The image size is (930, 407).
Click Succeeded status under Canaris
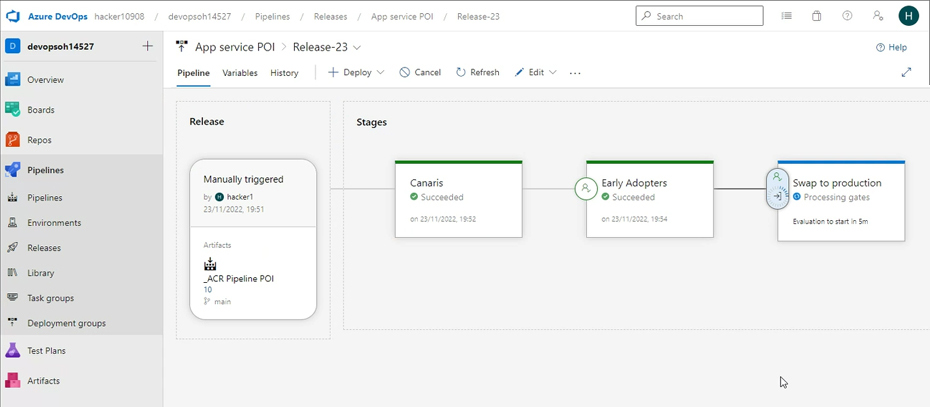tap(442, 197)
